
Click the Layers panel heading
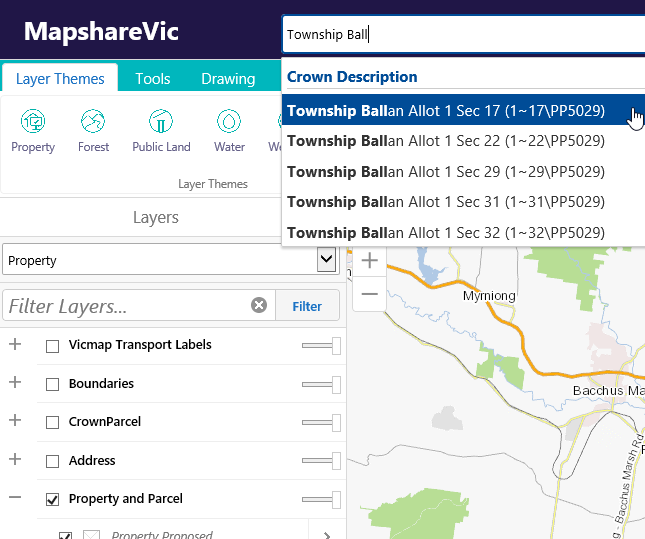[x=155, y=217]
